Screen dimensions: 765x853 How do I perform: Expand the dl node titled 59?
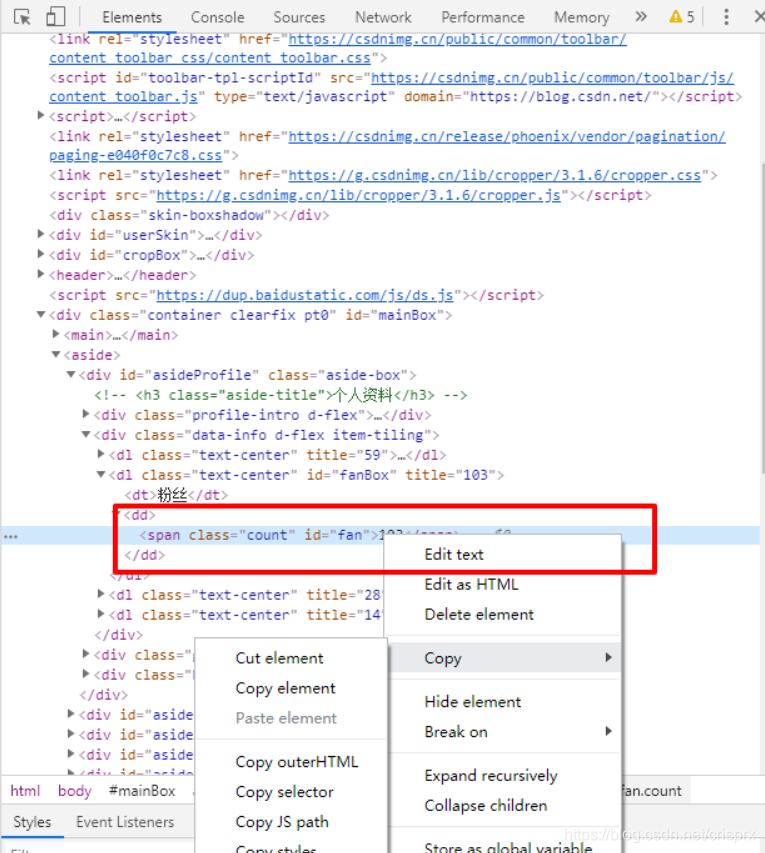101,454
